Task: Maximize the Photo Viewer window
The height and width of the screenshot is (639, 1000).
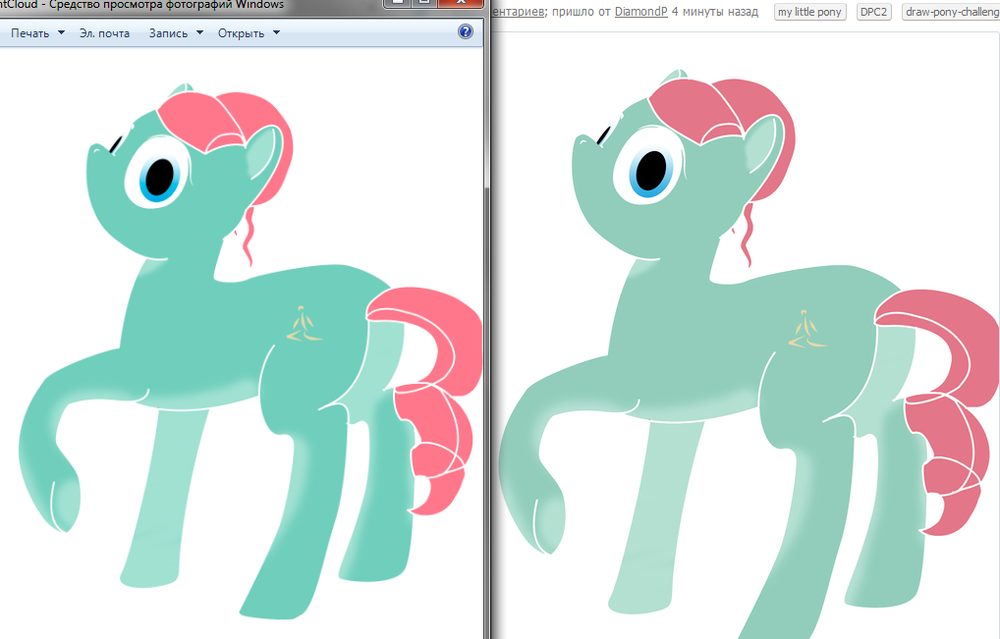Action: [x=423, y=5]
